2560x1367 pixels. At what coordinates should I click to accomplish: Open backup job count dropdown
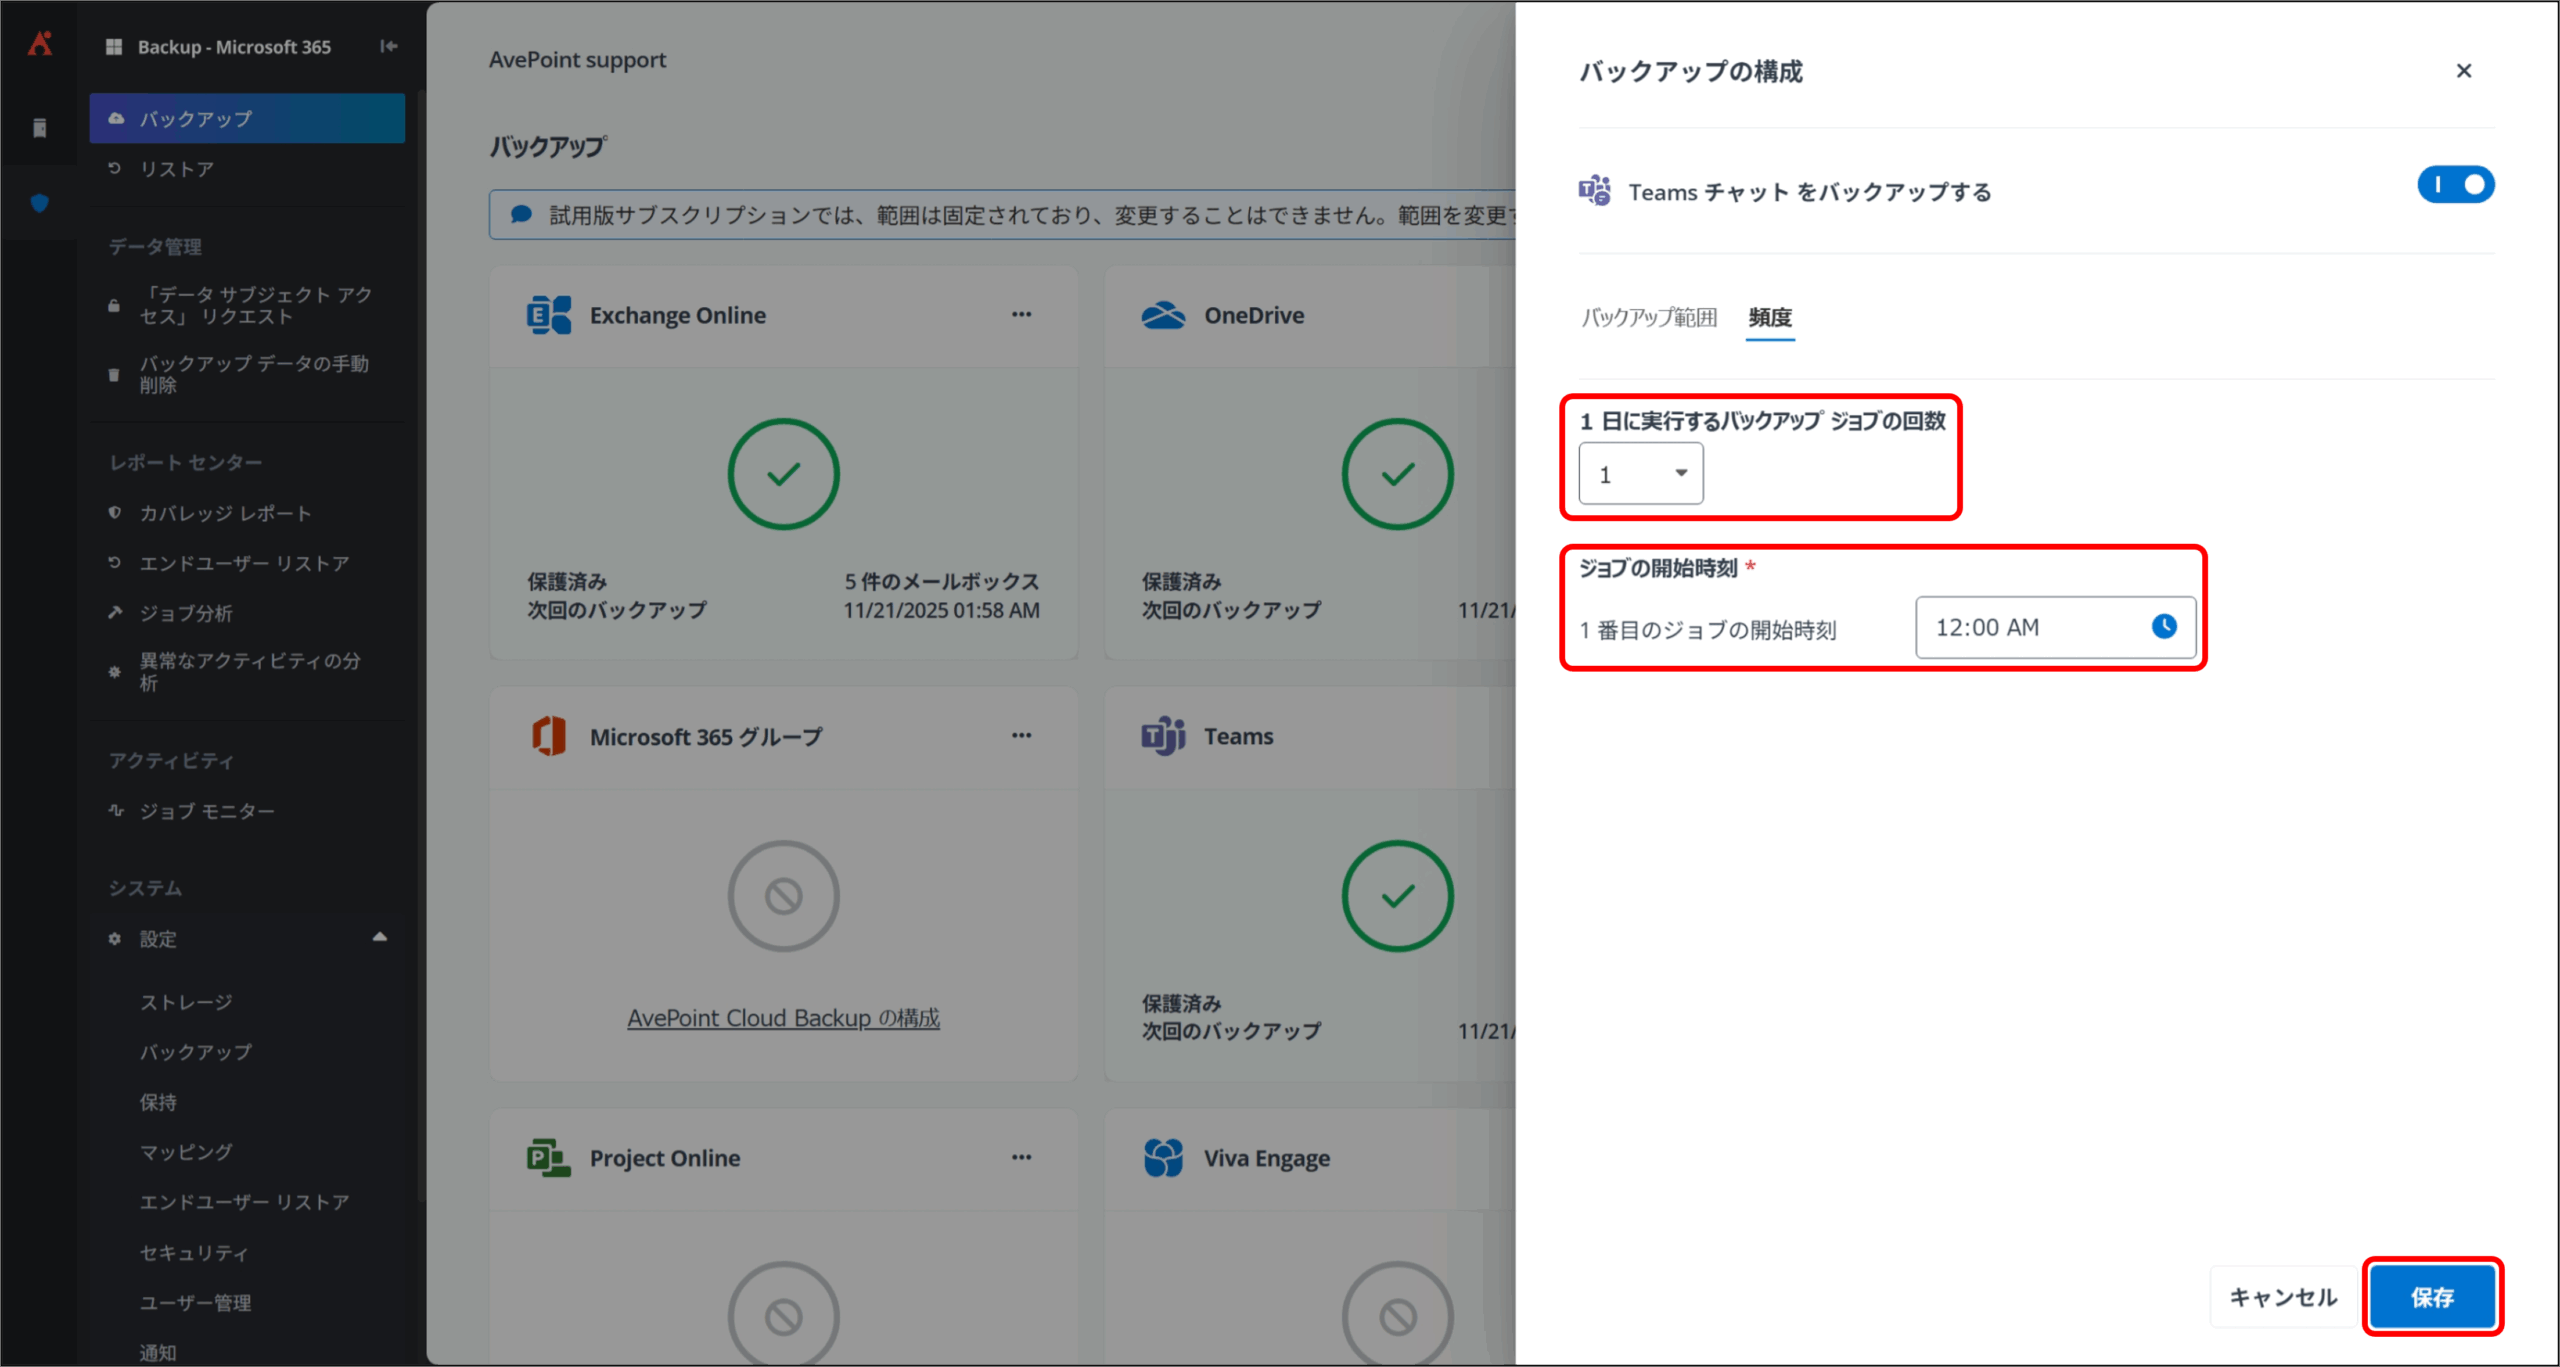pos(1640,474)
